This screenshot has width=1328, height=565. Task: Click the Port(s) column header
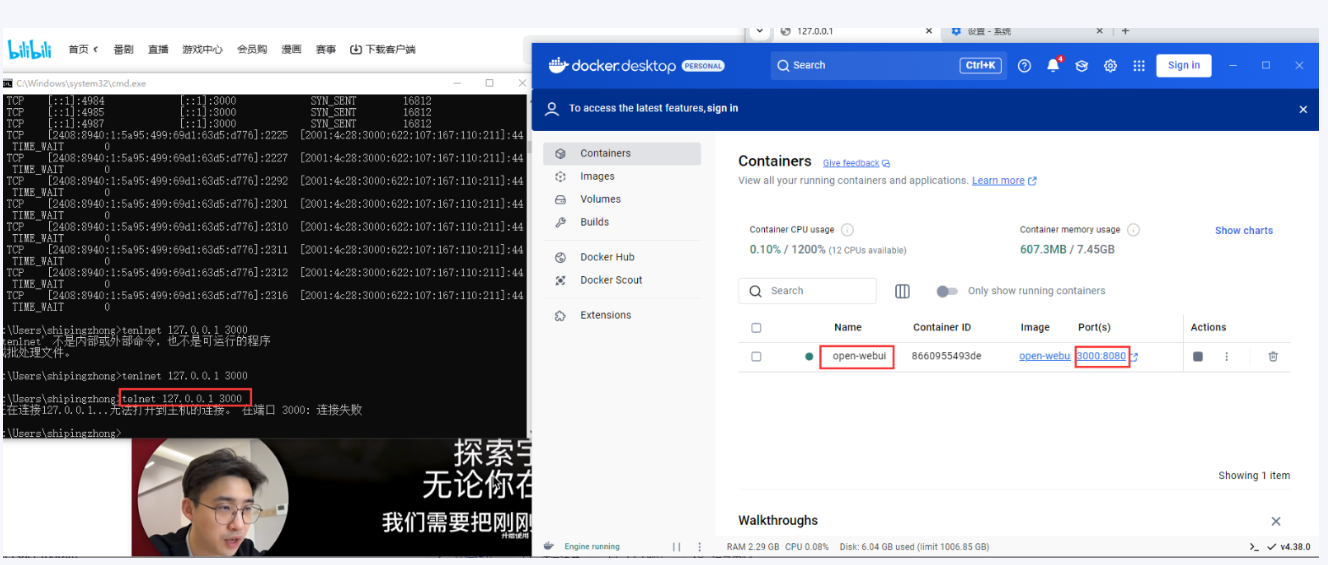1094,328
